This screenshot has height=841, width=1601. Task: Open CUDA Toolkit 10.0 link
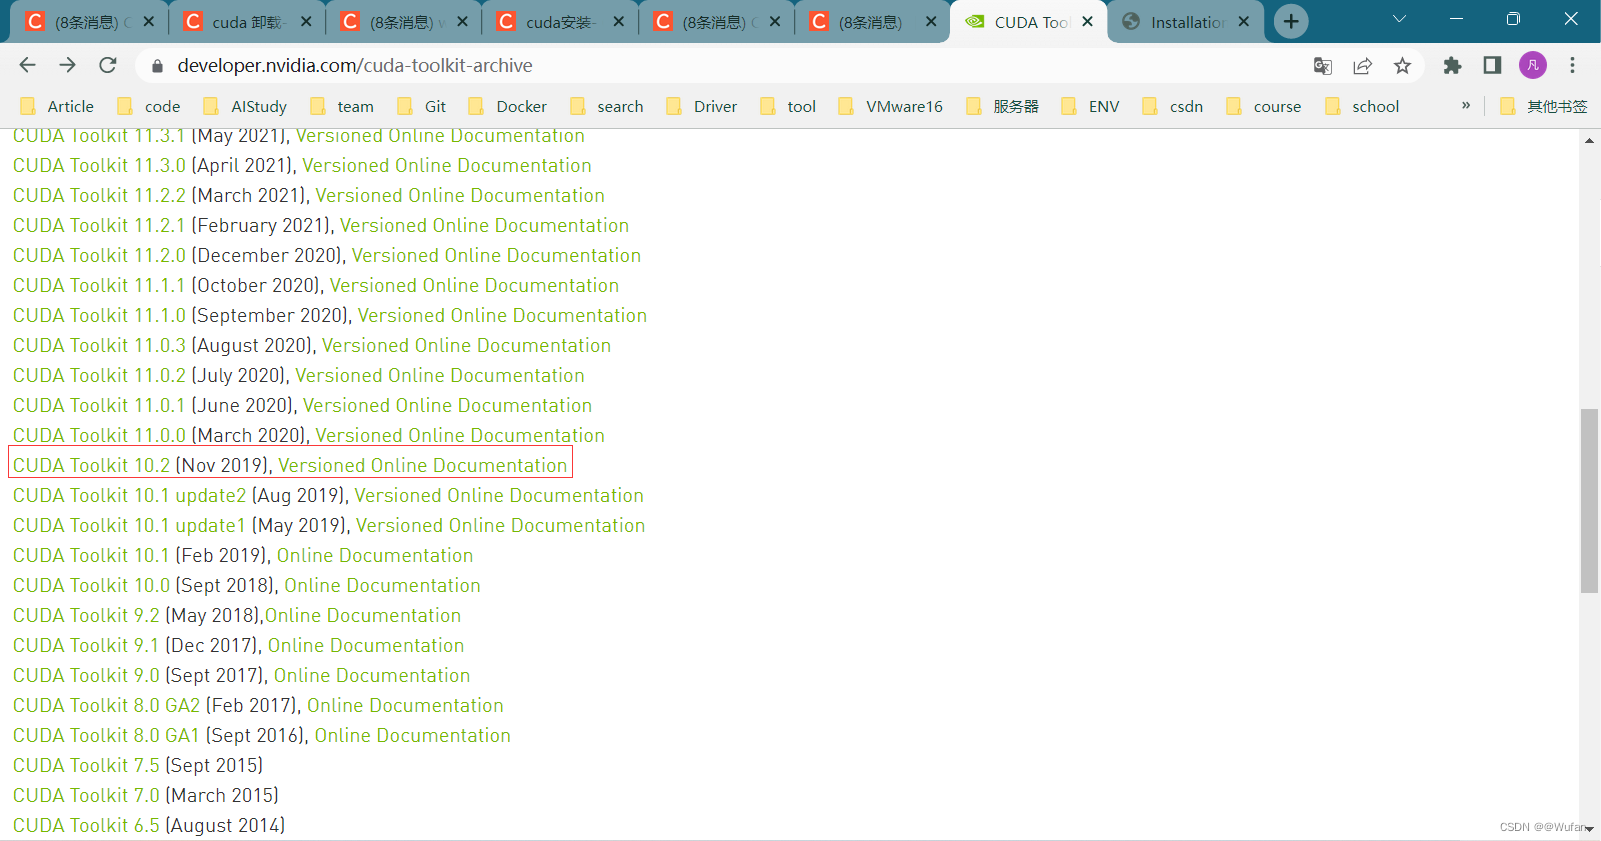point(91,585)
